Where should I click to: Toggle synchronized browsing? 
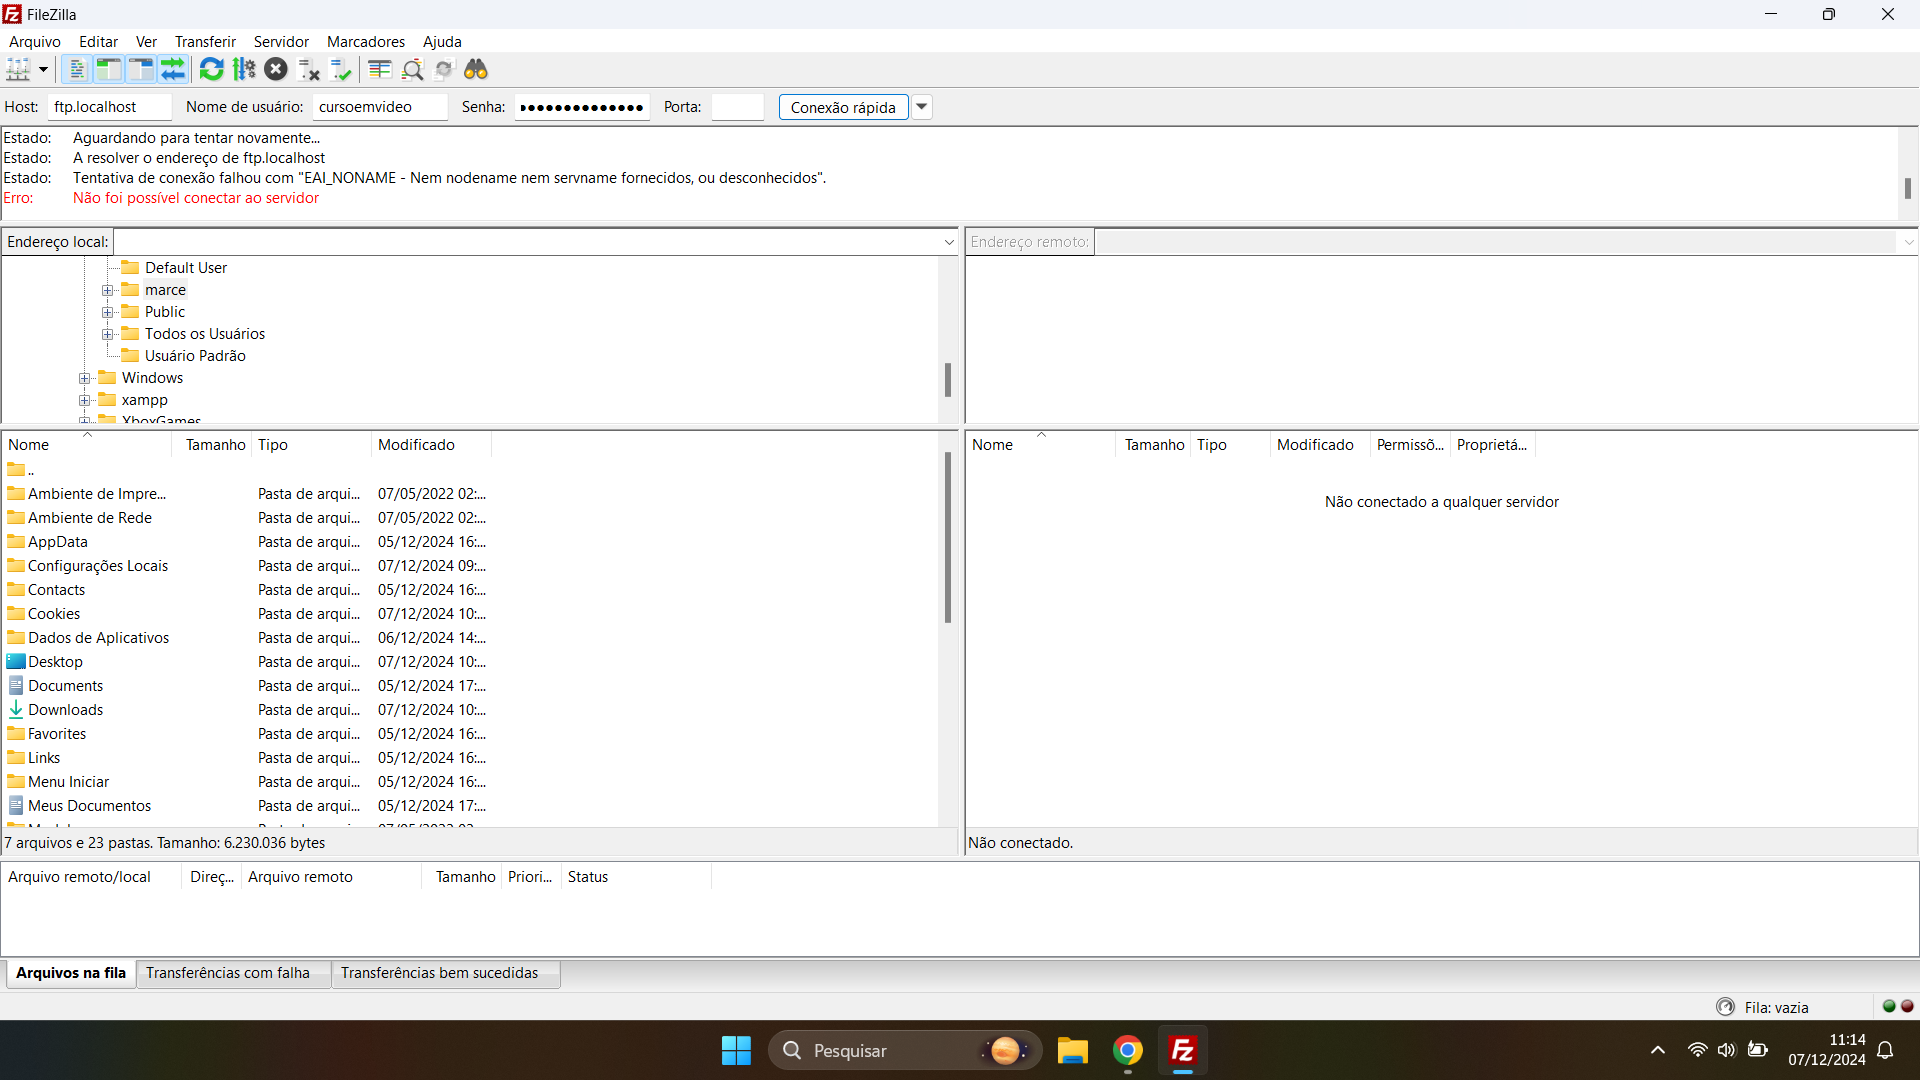[x=444, y=70]
